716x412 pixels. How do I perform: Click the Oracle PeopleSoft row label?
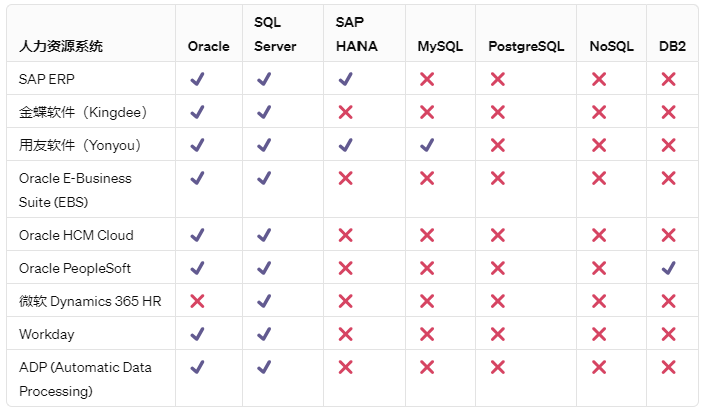point(75,268)
